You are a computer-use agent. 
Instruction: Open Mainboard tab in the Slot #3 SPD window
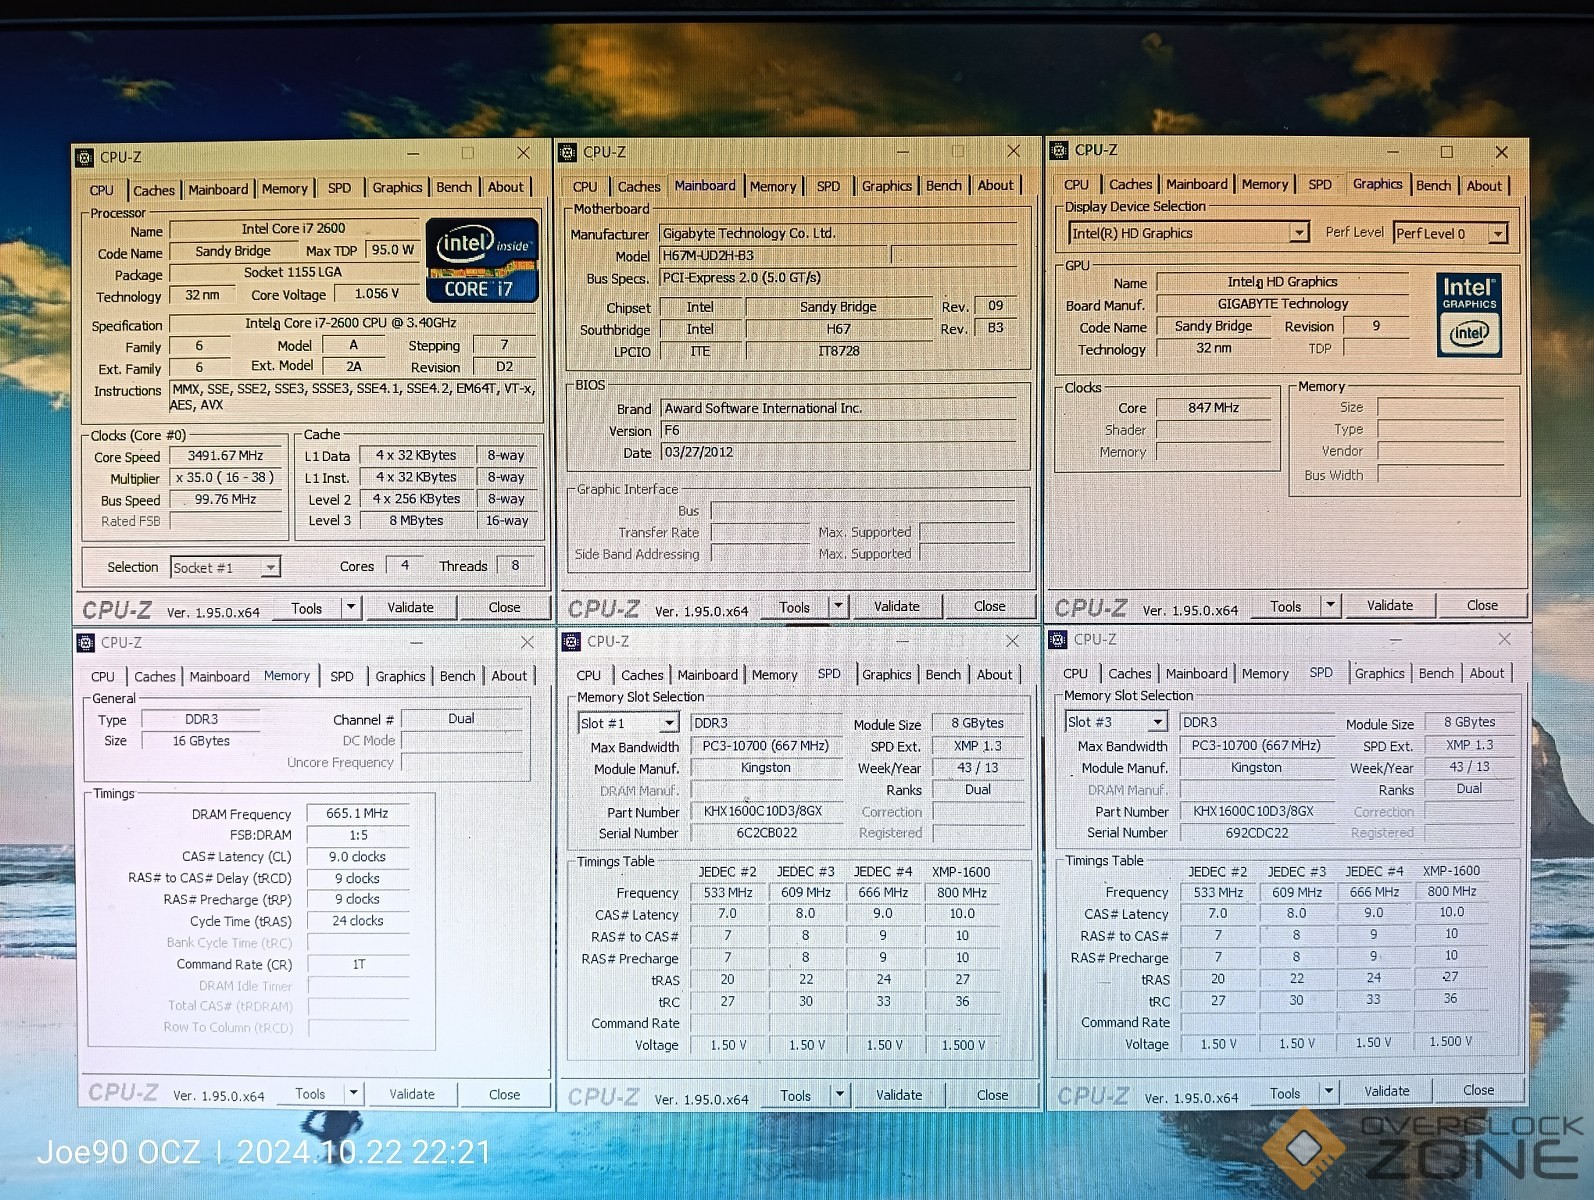click(1196, 674)
